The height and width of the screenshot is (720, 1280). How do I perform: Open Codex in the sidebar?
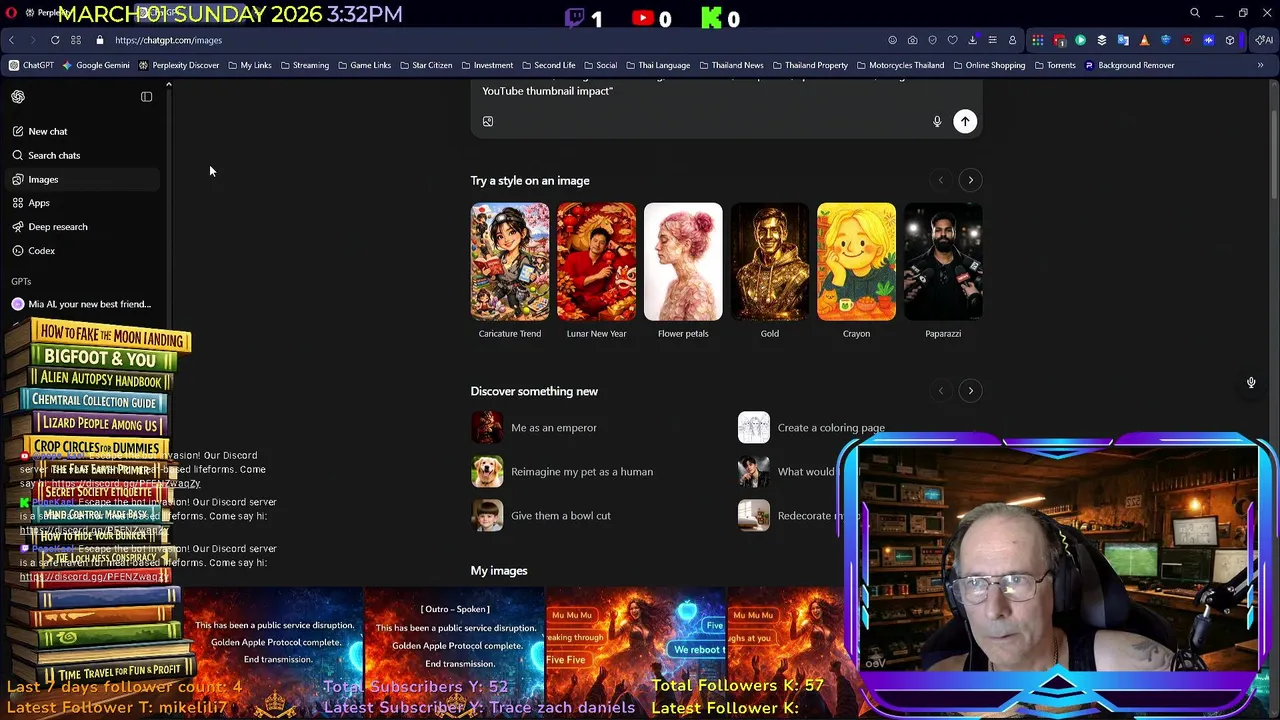pos(80,251)
